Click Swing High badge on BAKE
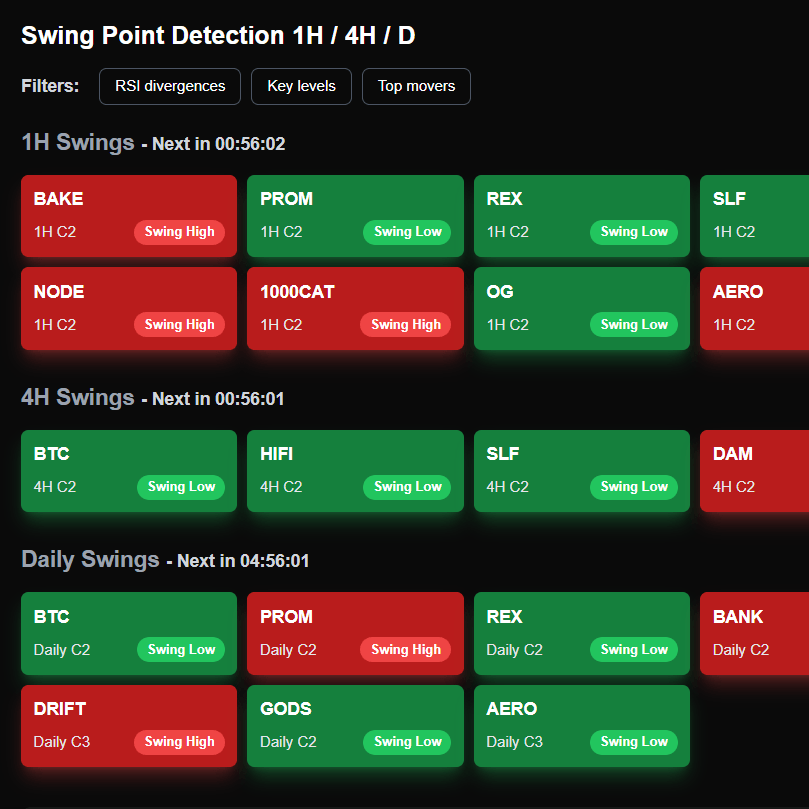809x809 pixels. 179,232
